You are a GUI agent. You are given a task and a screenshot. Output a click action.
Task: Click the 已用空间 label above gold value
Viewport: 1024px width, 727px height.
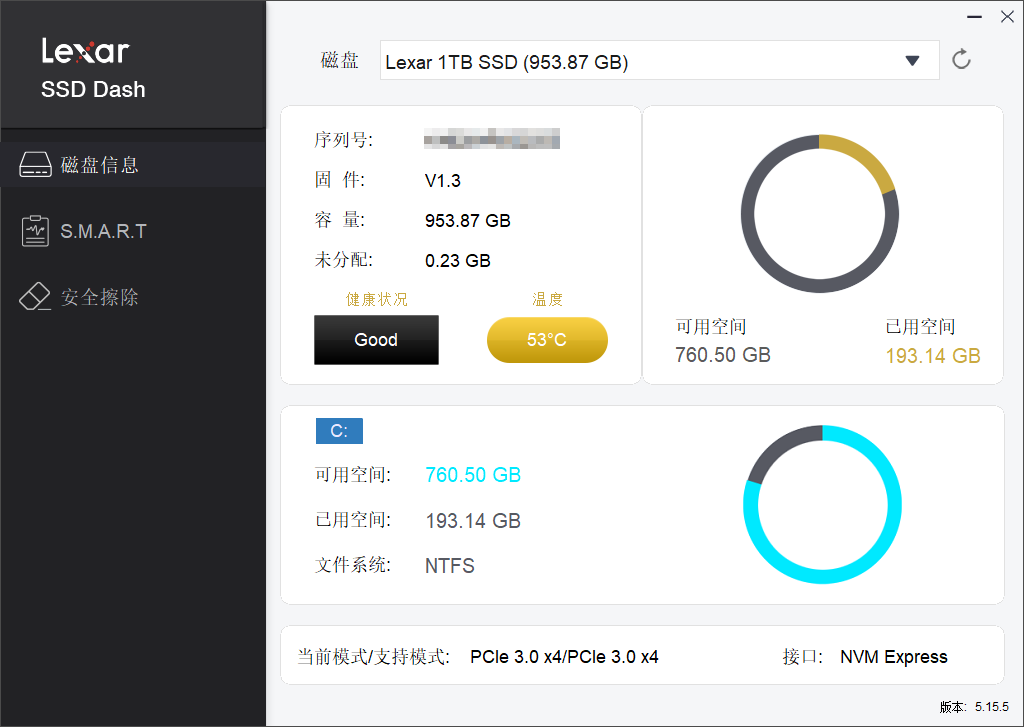tap(920, 327)
